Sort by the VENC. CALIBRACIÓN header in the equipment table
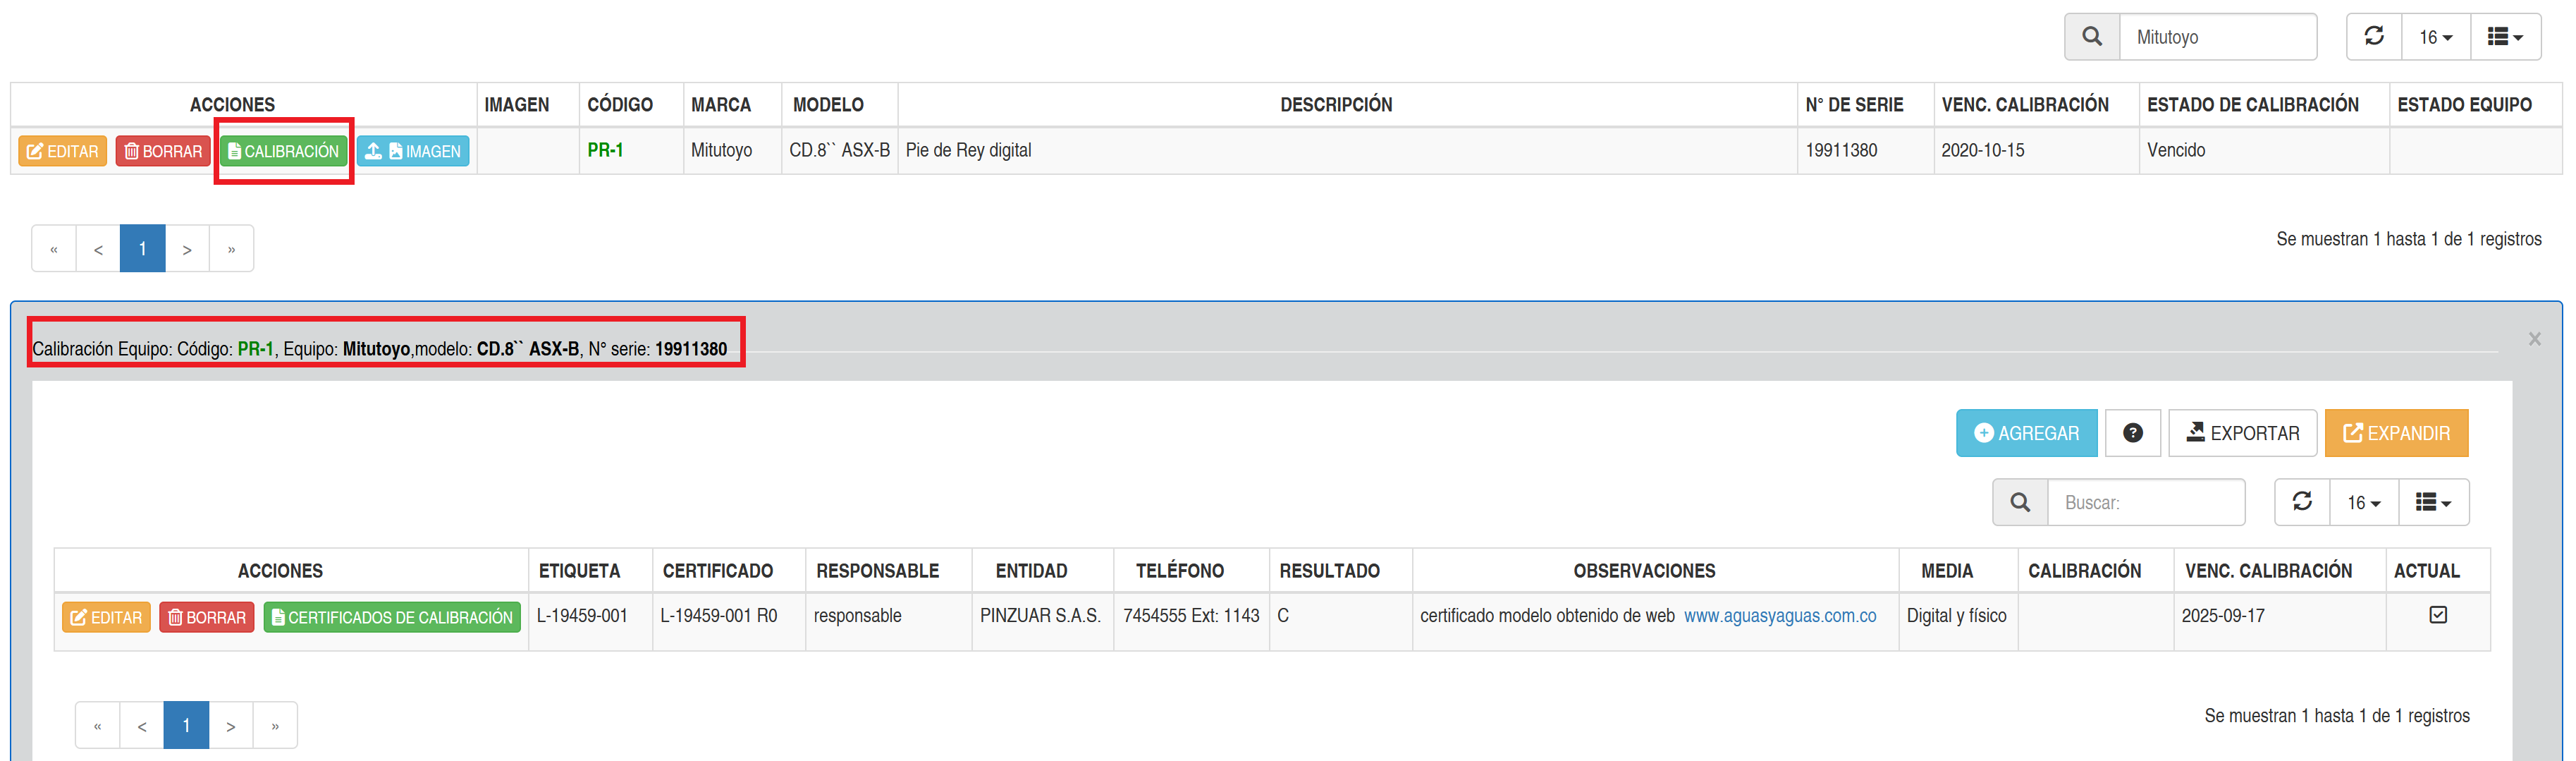 click(x=2024, y=105)
